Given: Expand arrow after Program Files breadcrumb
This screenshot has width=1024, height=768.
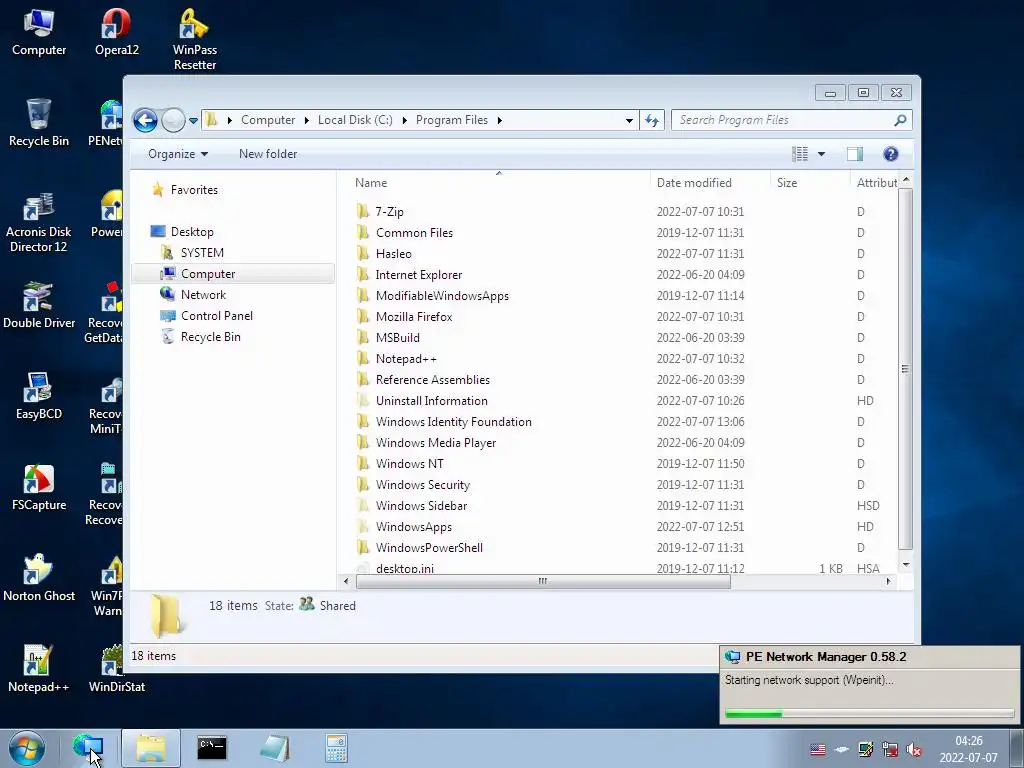Looking at the screenshot, I should 500,120.
